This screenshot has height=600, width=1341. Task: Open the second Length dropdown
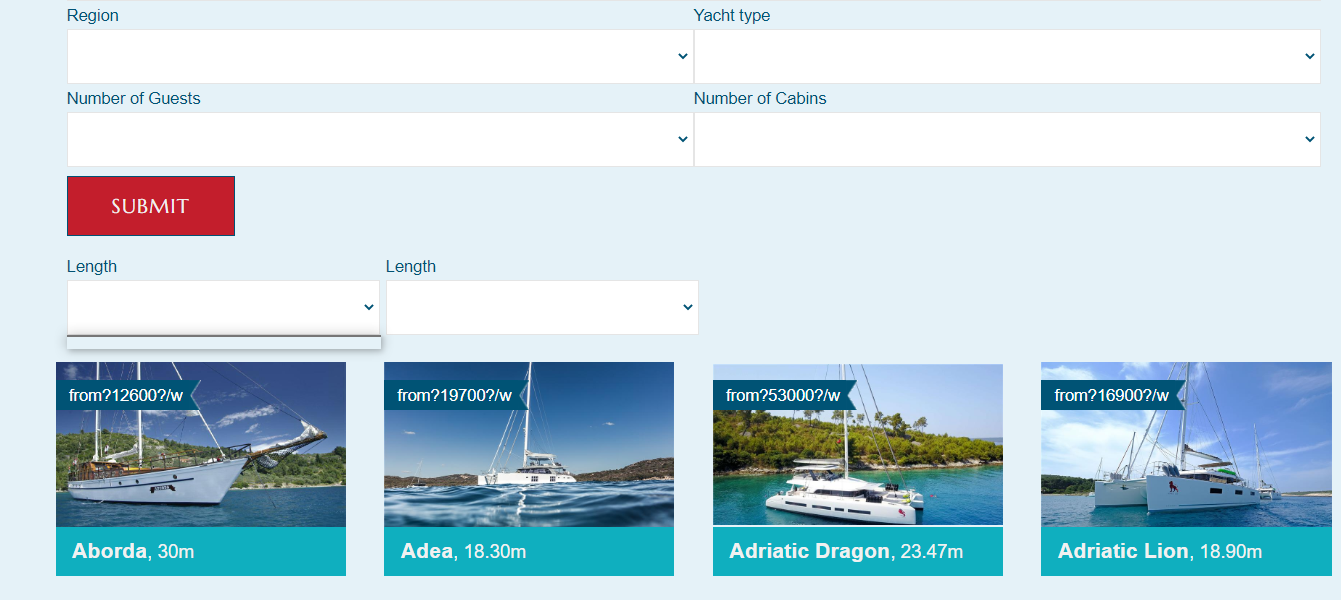542,307
